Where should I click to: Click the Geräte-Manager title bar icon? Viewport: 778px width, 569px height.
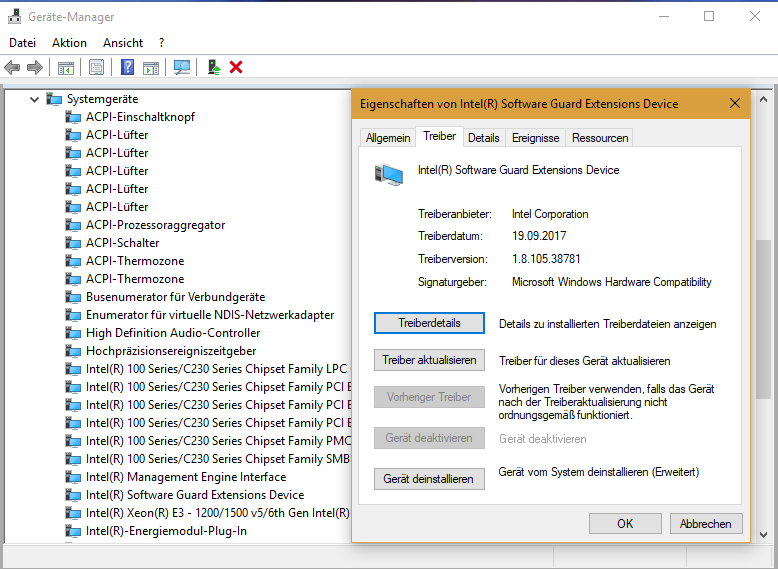pyautogui.click(x=14, y=16)
